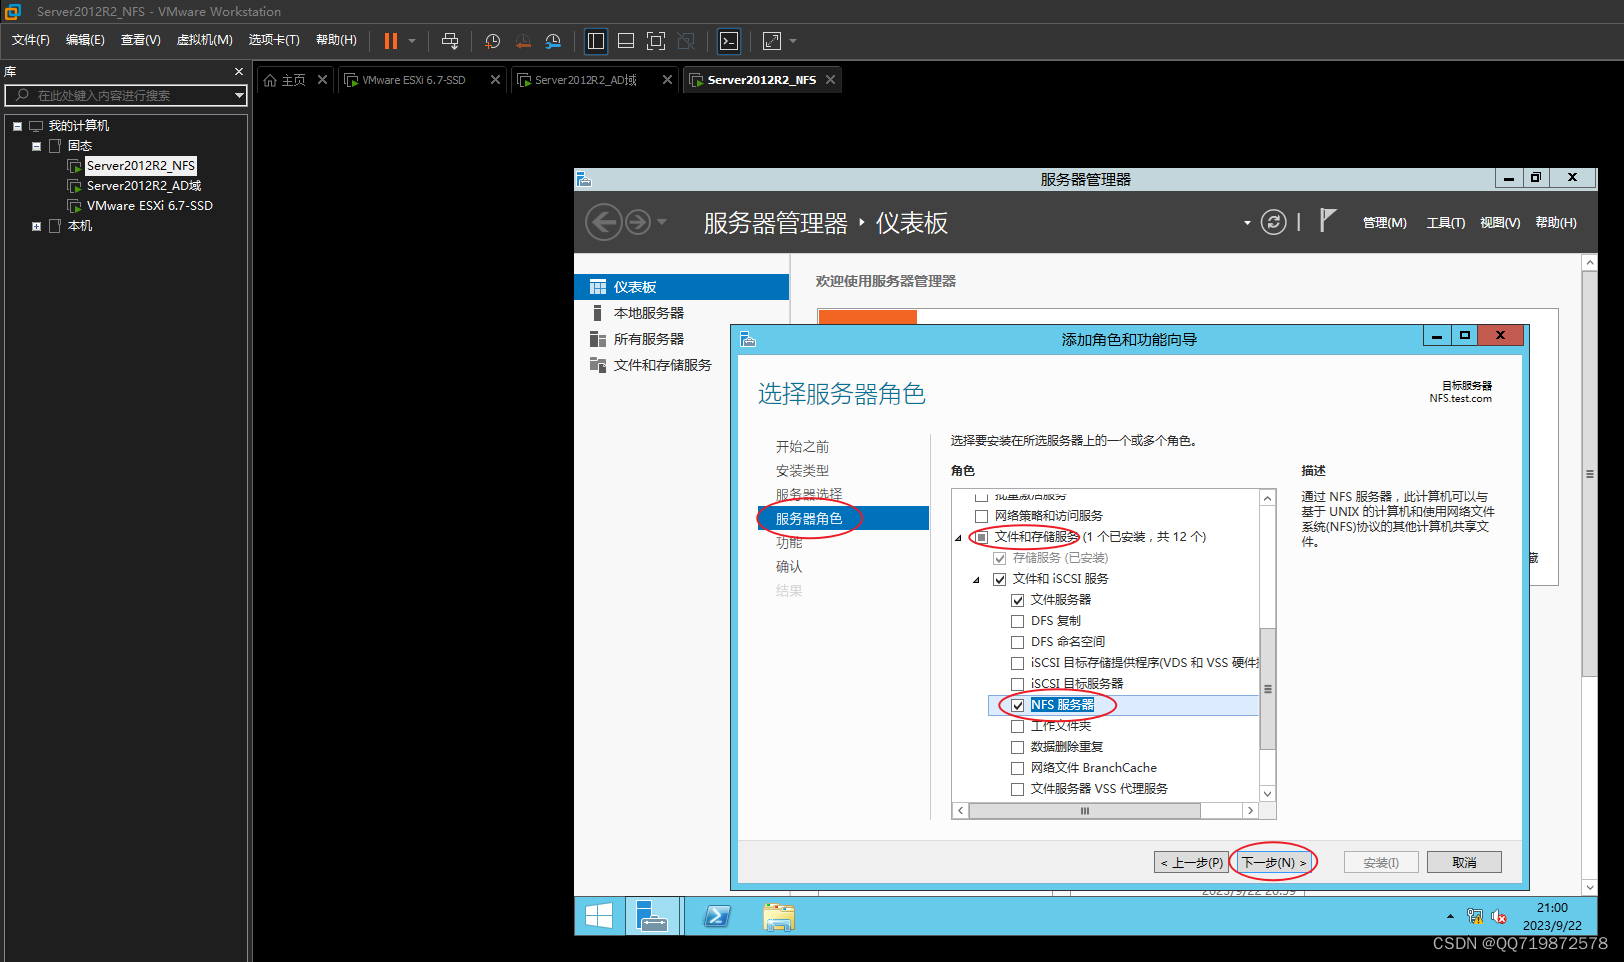This screenshot has width=1624, height=962.
Task: Click 取消 to cancel the wizard
Action: [x=1464, y=862]
